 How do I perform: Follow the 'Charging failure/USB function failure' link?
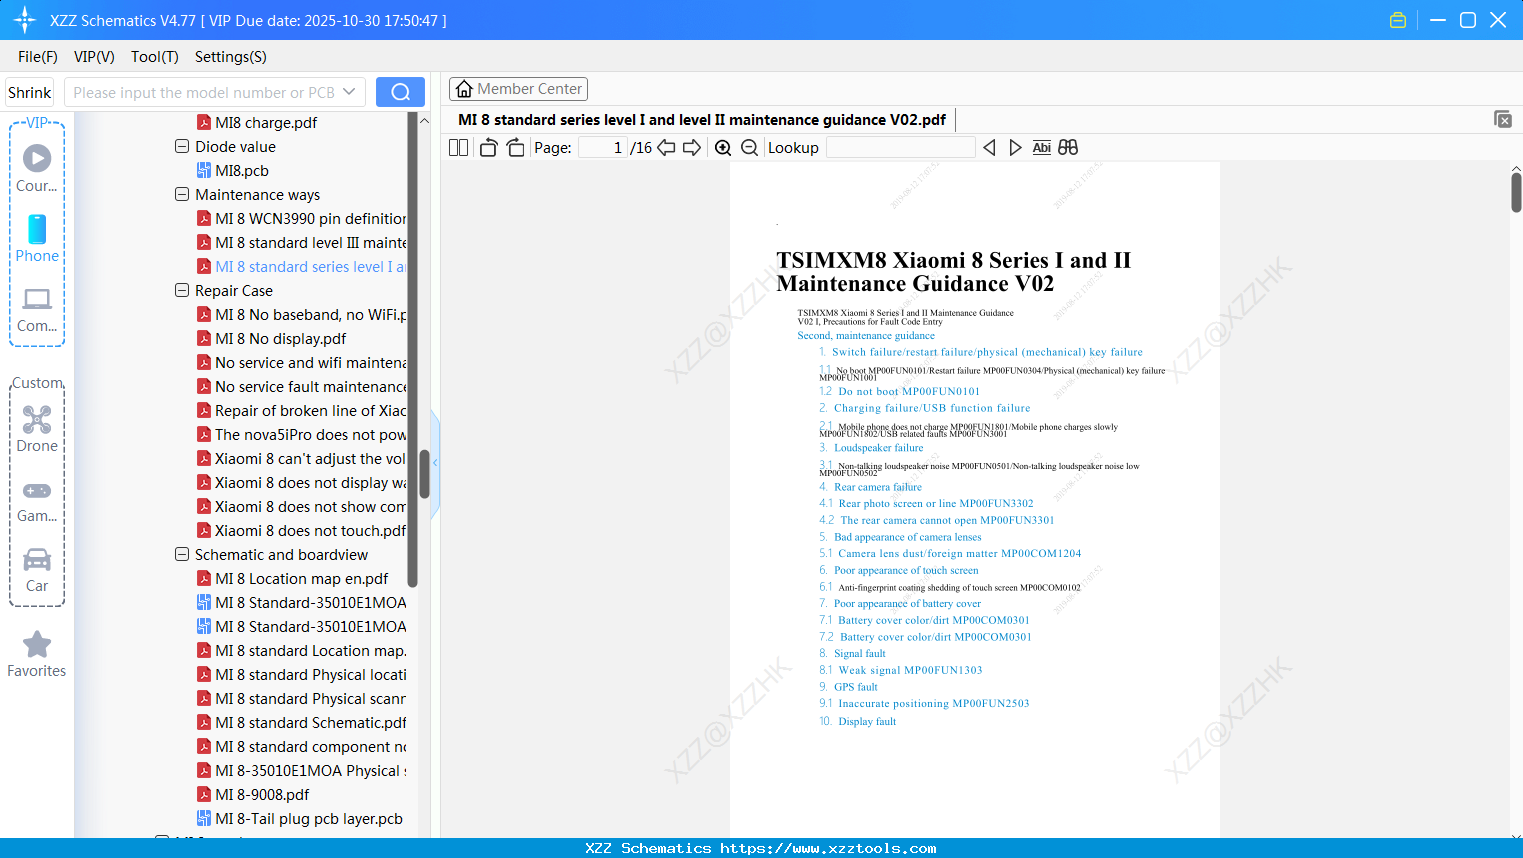932,408
